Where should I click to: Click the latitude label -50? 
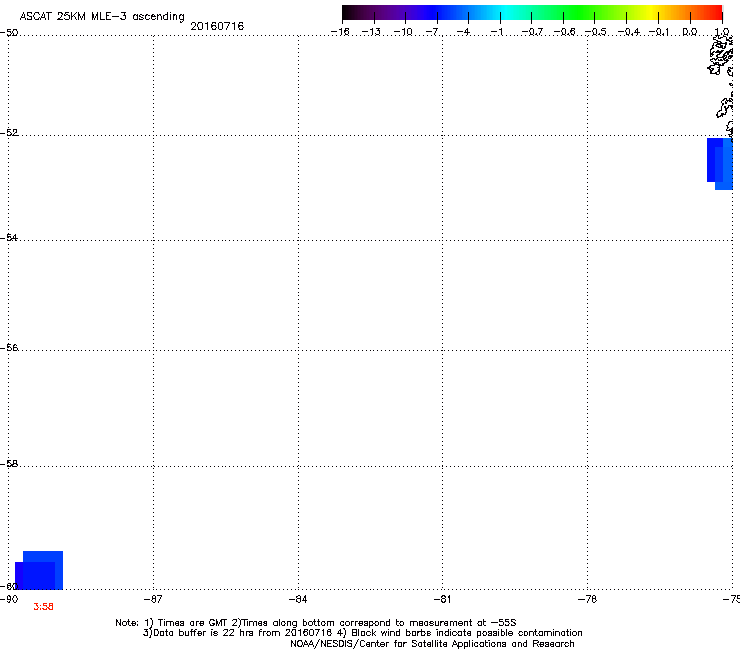[x=9, y=33]
